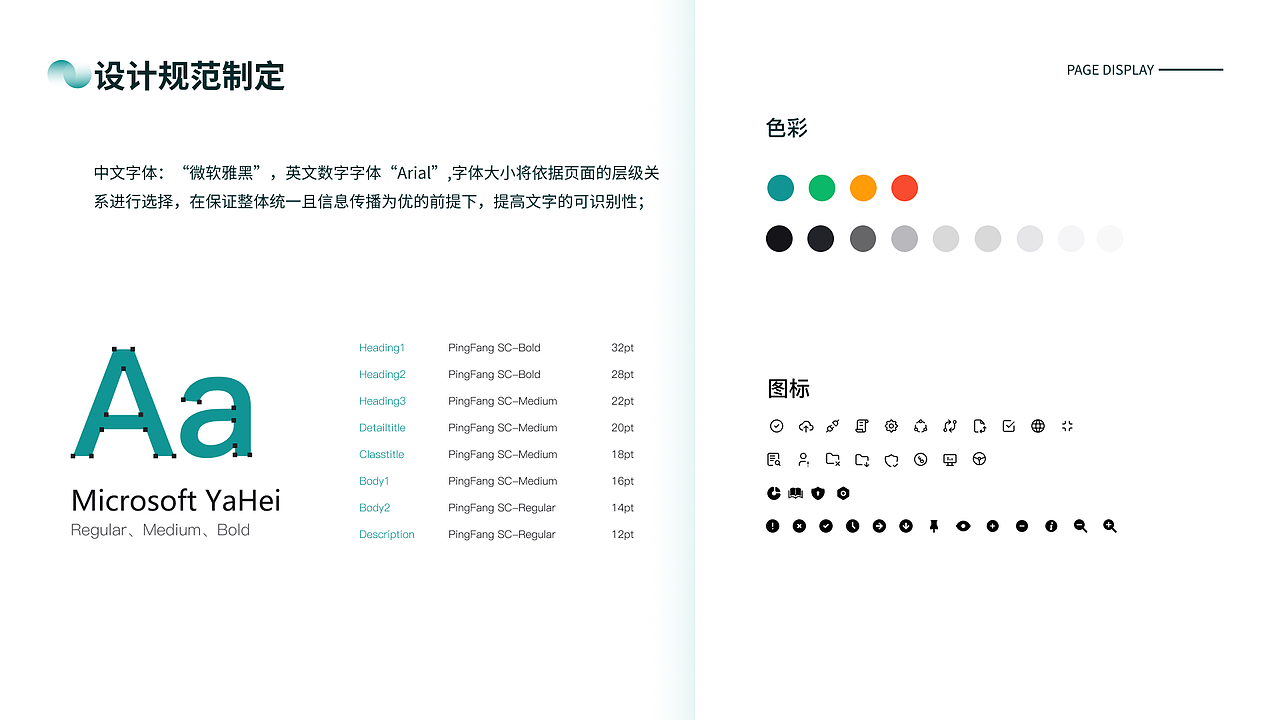
Task: Select the cloud upload icon
Action: pyautogui.click(x=806, y=426)
